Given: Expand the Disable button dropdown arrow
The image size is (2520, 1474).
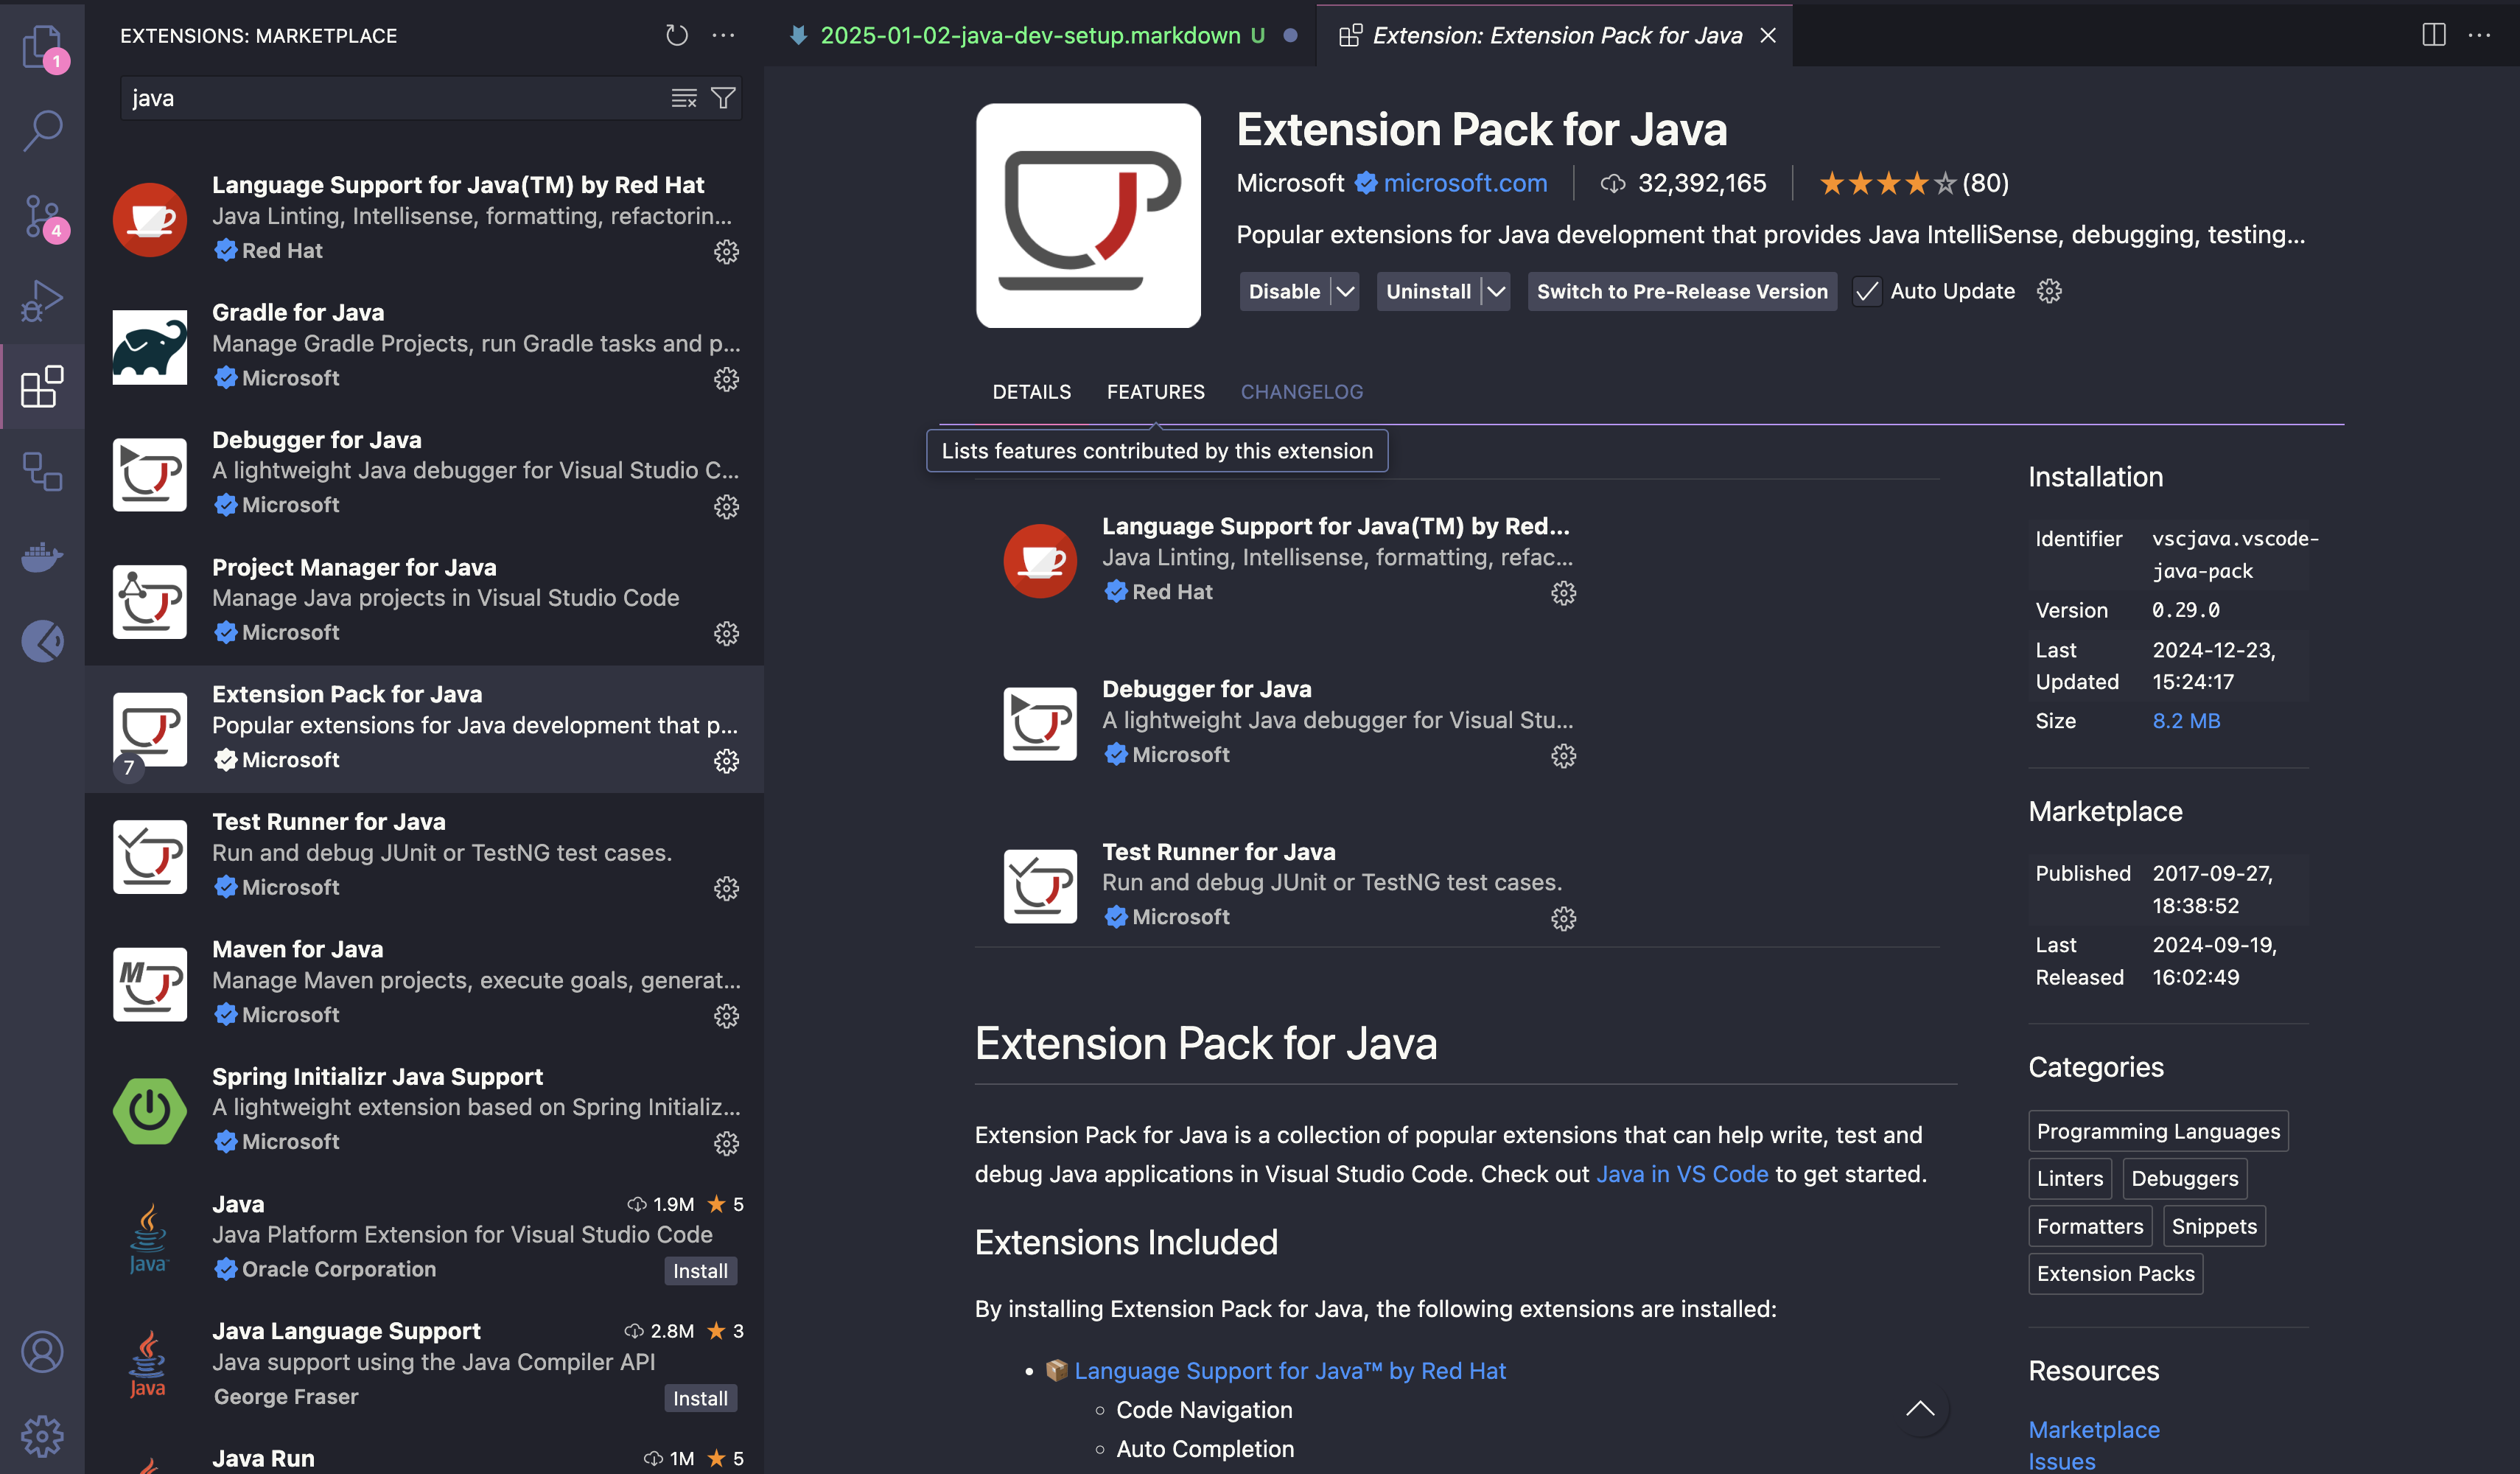Looking at the screenshot, I should [1345, 291].
